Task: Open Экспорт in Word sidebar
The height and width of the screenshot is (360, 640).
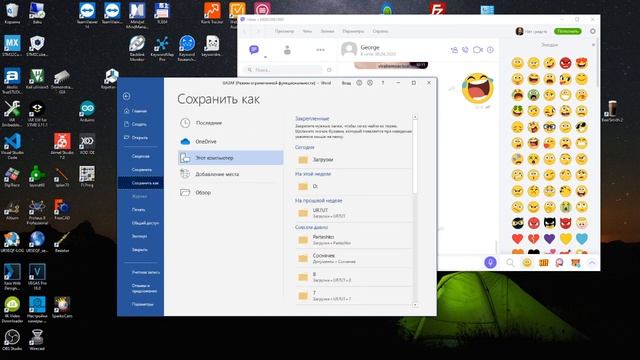Action: [139, 236]
